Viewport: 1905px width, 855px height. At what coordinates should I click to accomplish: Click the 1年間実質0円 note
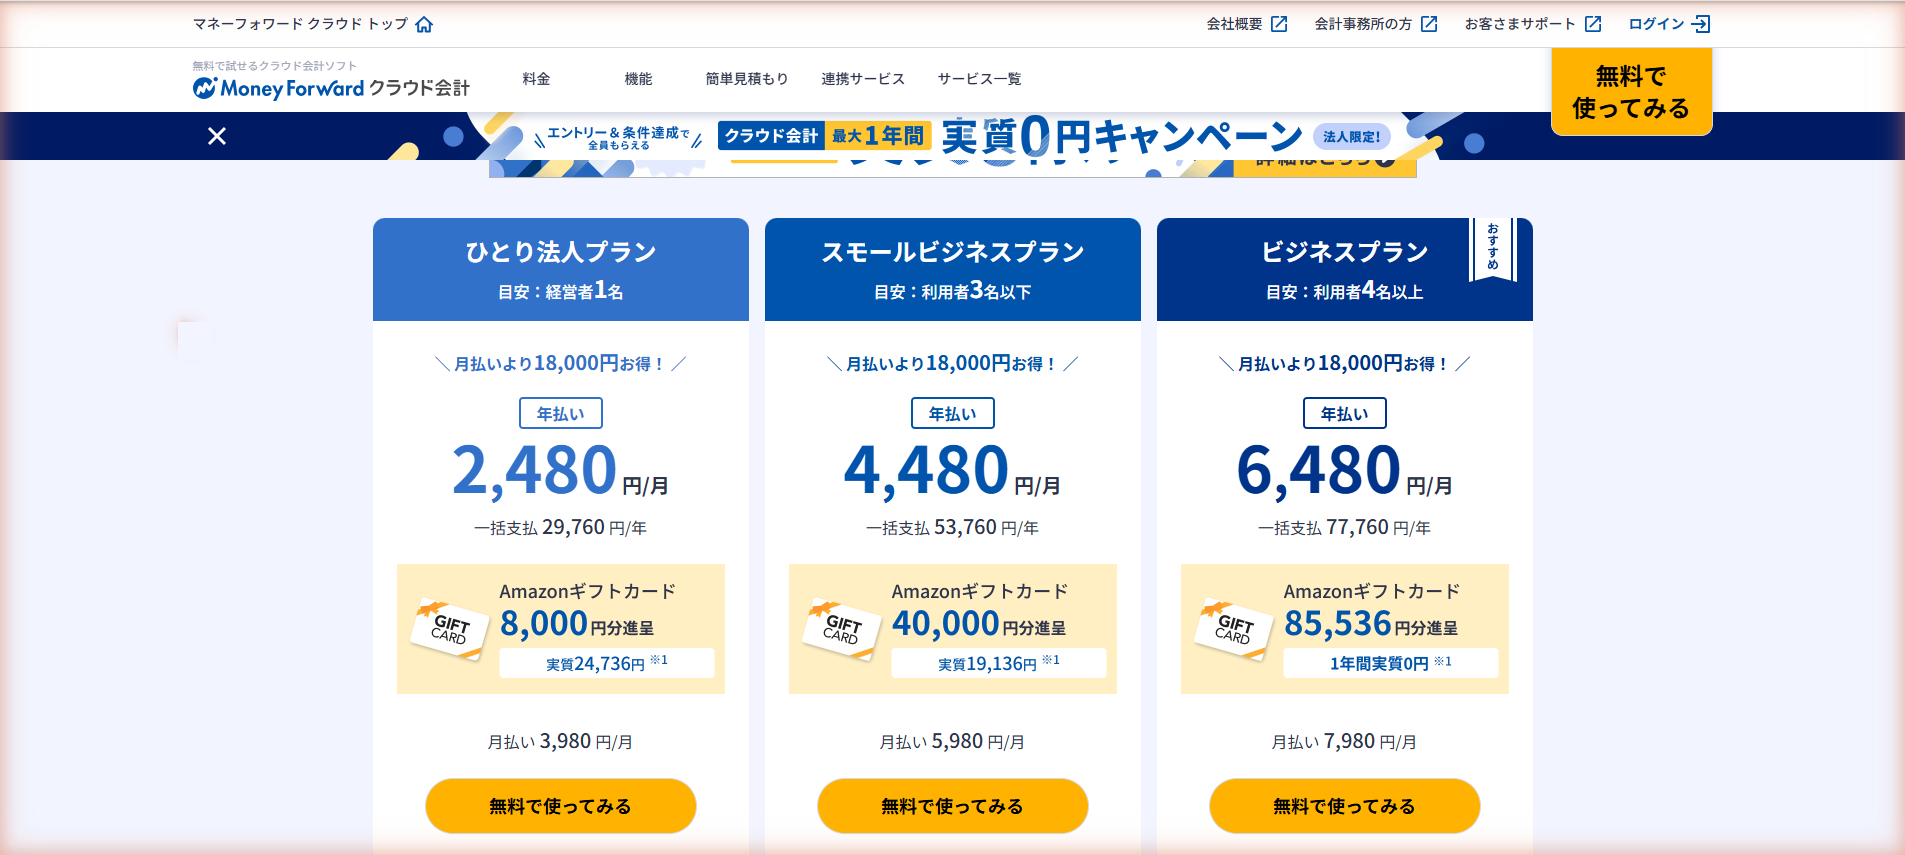(1390, 663)
